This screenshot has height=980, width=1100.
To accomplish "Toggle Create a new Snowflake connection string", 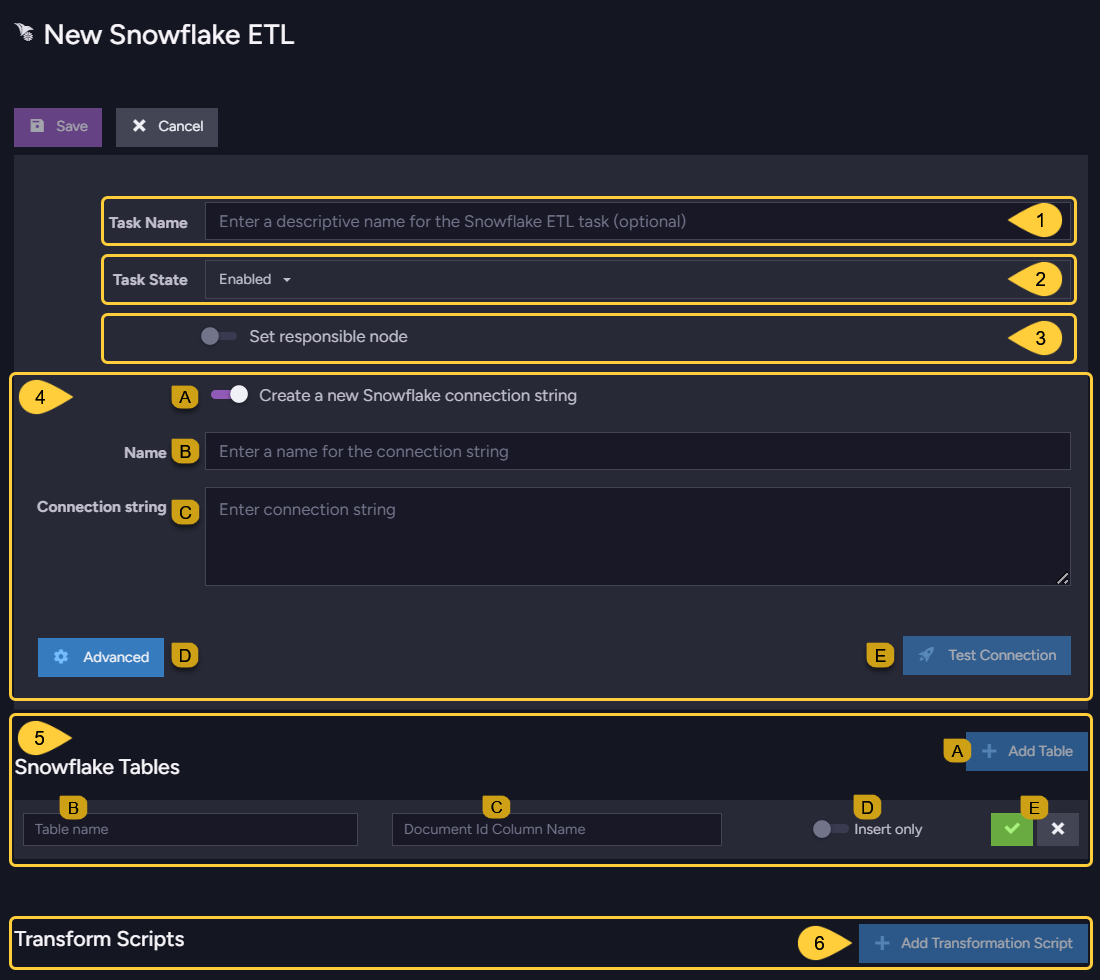I will [229, 395].
